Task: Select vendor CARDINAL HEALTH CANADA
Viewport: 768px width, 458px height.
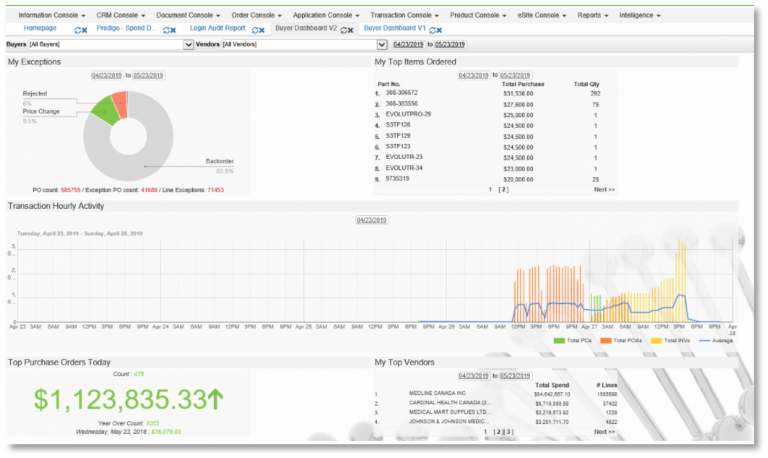Action: coord(450,403)
